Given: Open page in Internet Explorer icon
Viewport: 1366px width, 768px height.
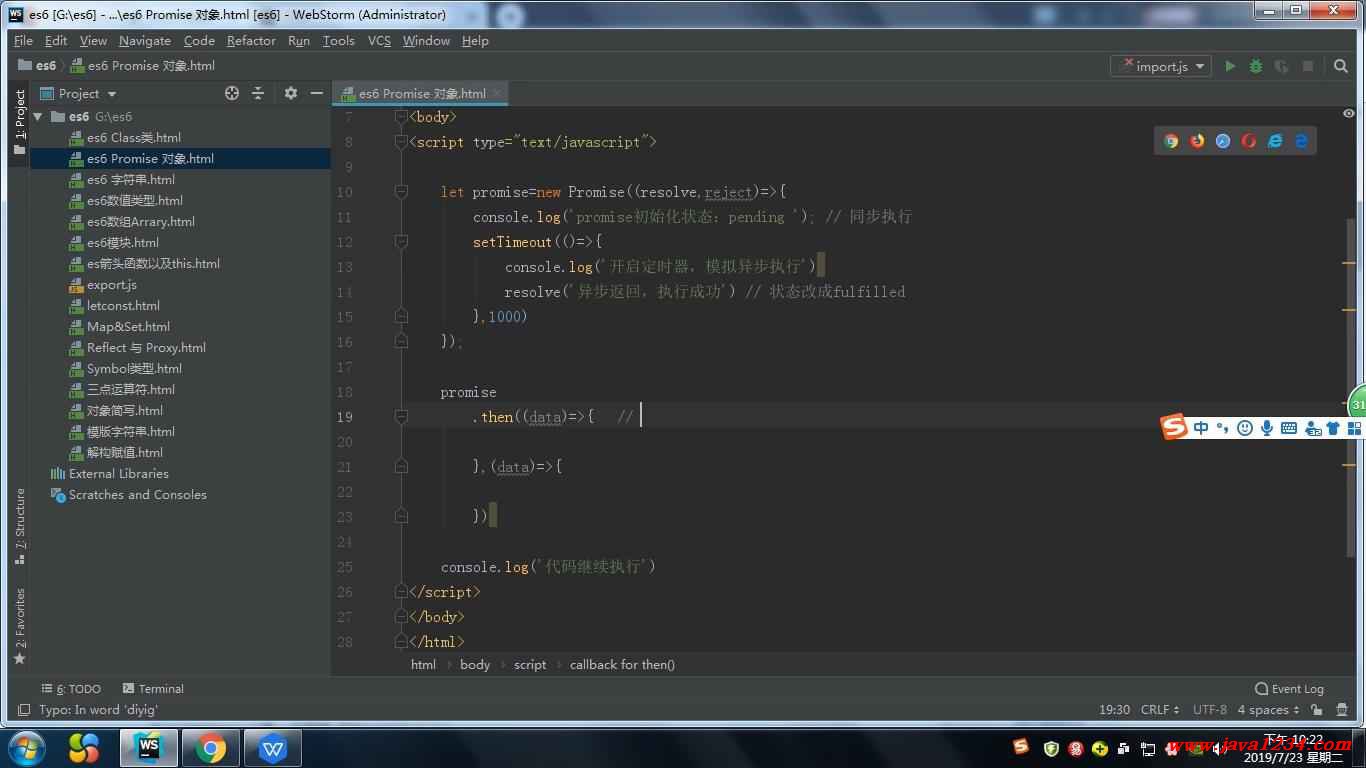Looking at the screenshot, I should 1275,141.
